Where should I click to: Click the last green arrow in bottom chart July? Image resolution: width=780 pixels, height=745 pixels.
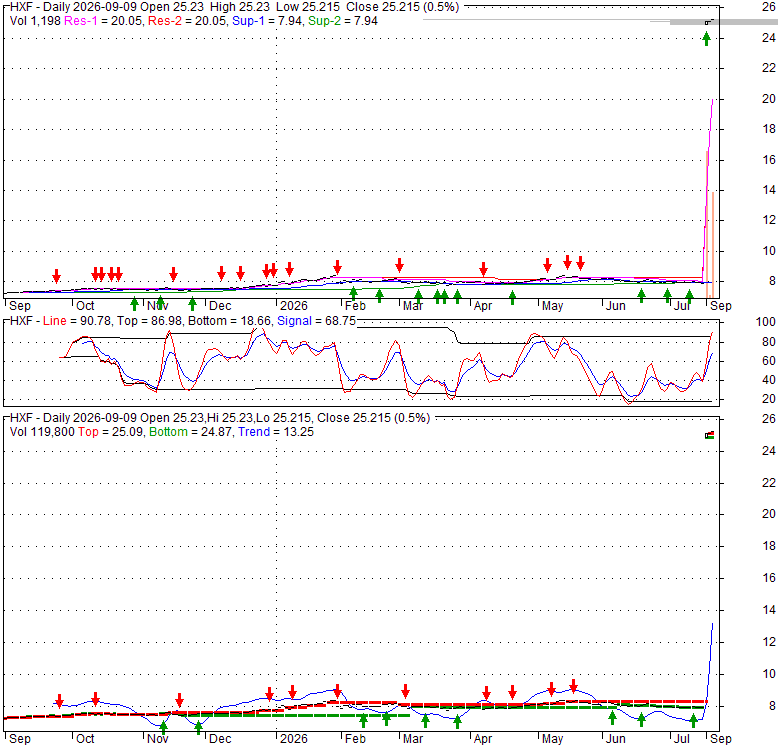[x=693, y=720]
